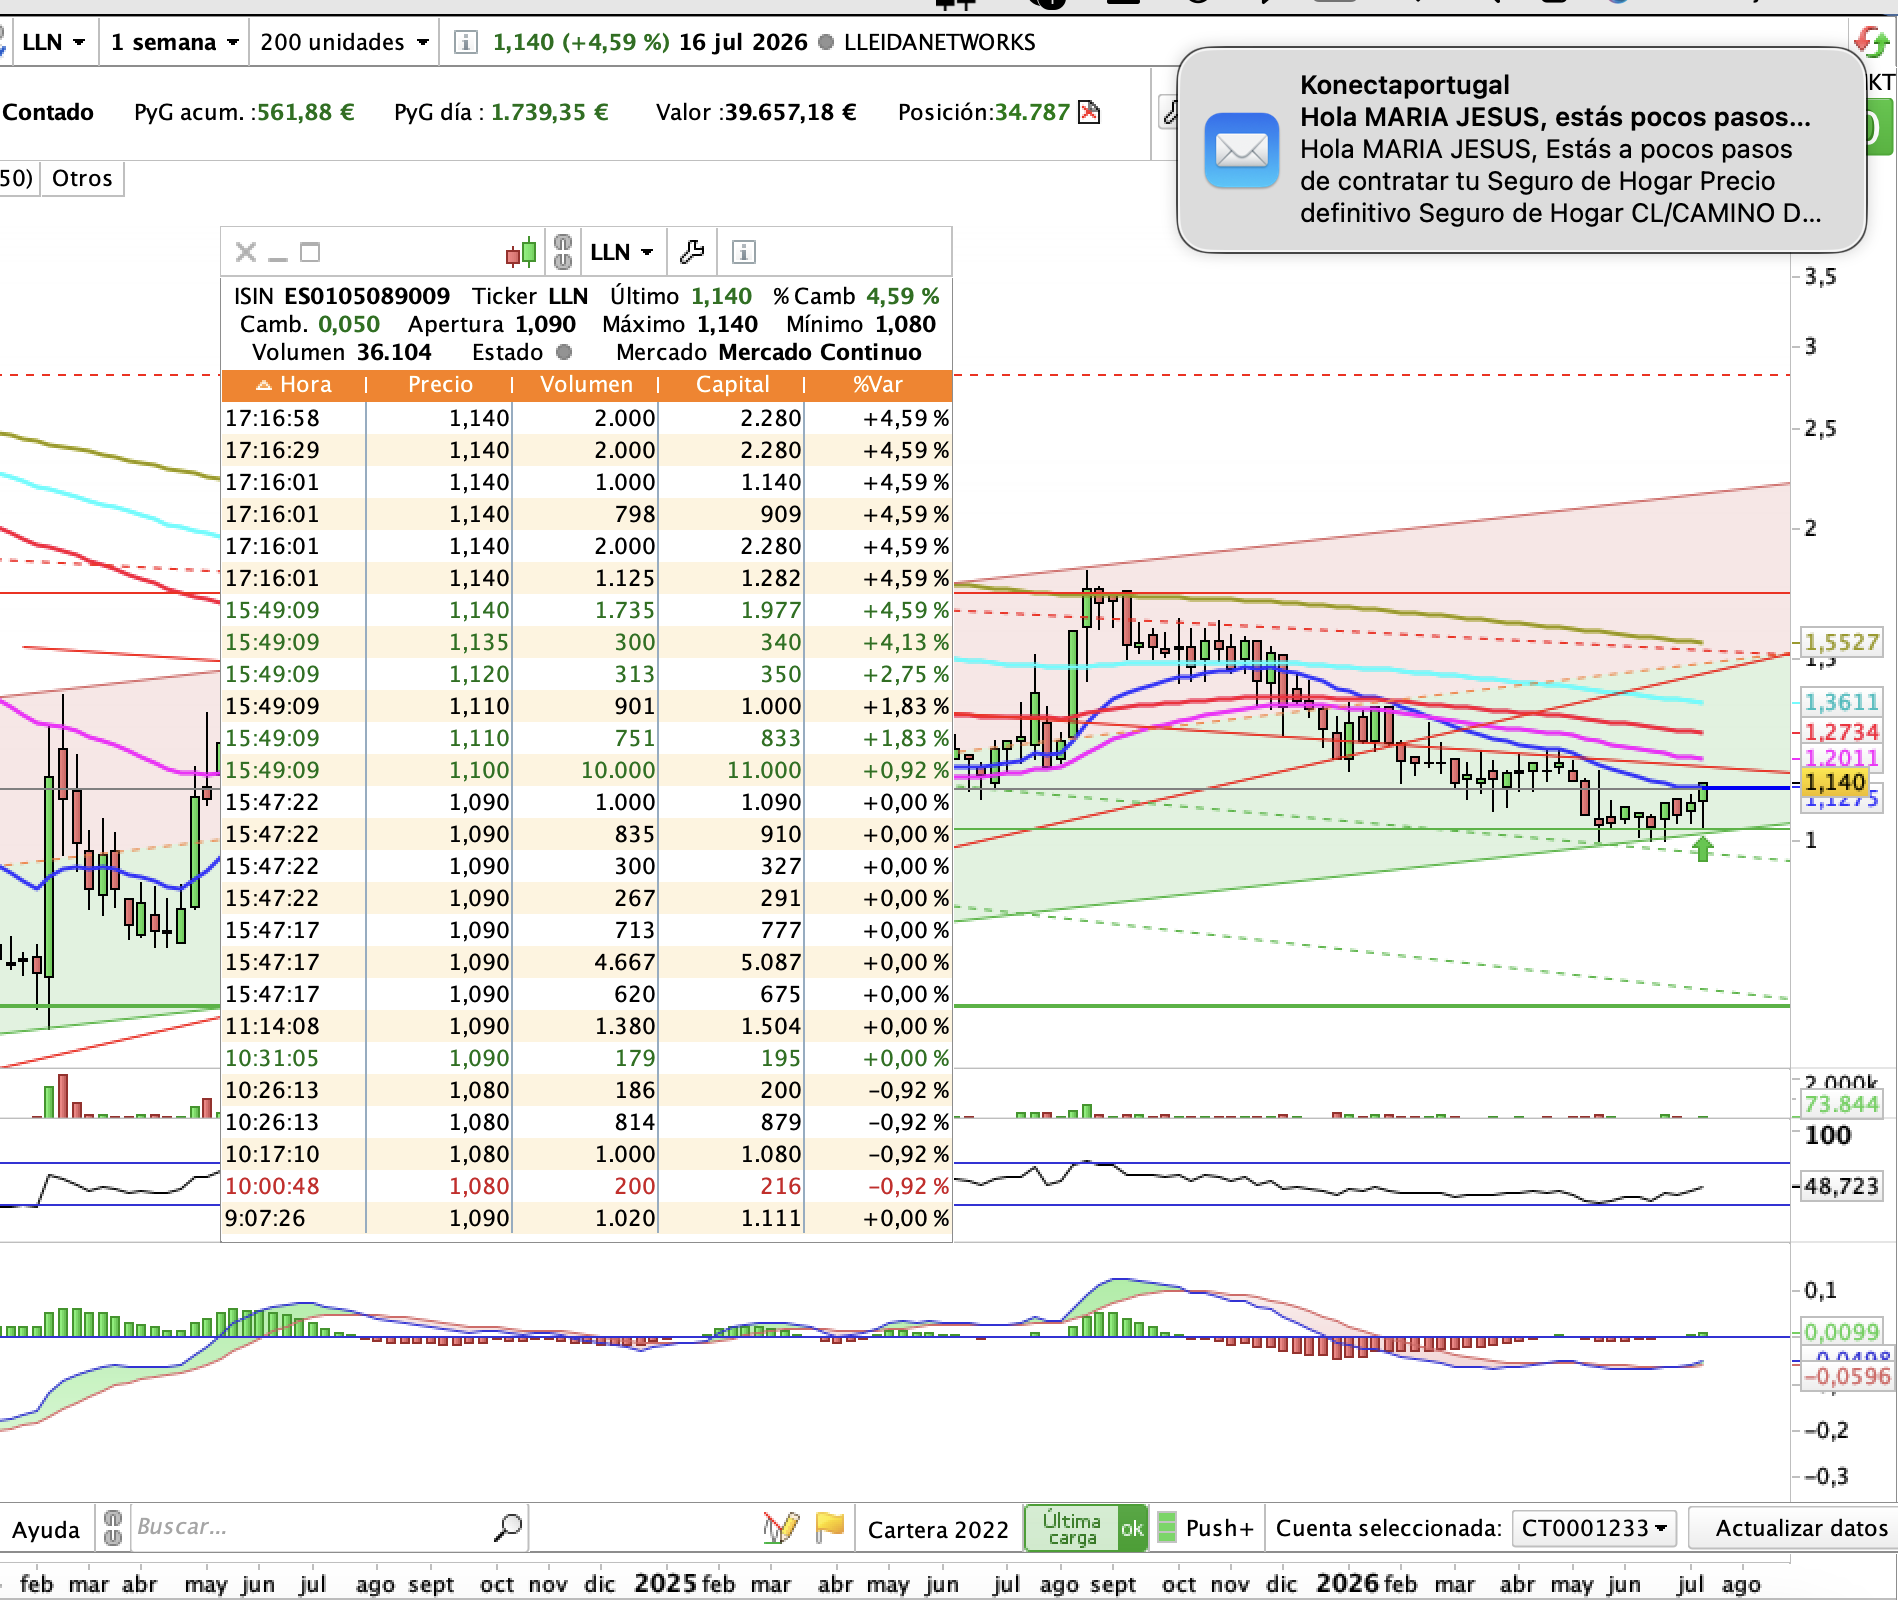This screenshot has width=1898, height=1600.
Task: Expand the 200 unidades dropdown
Action: click(344, 42)
